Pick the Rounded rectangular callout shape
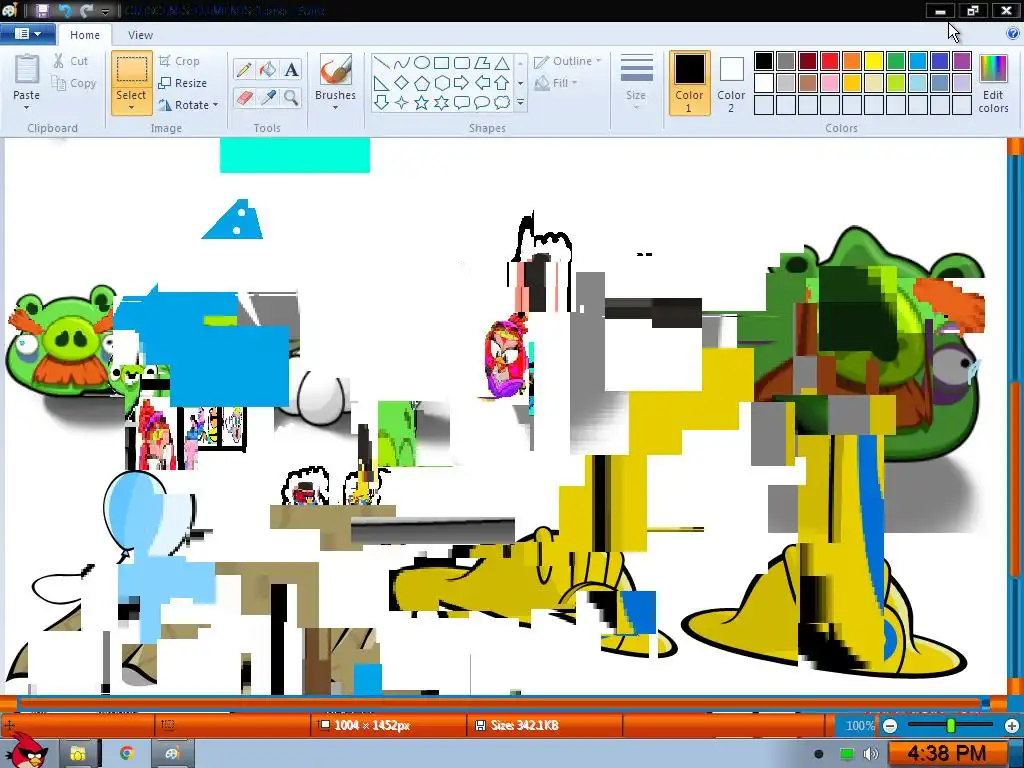The width and height of the screenshot is (1024, 768). 462,103
